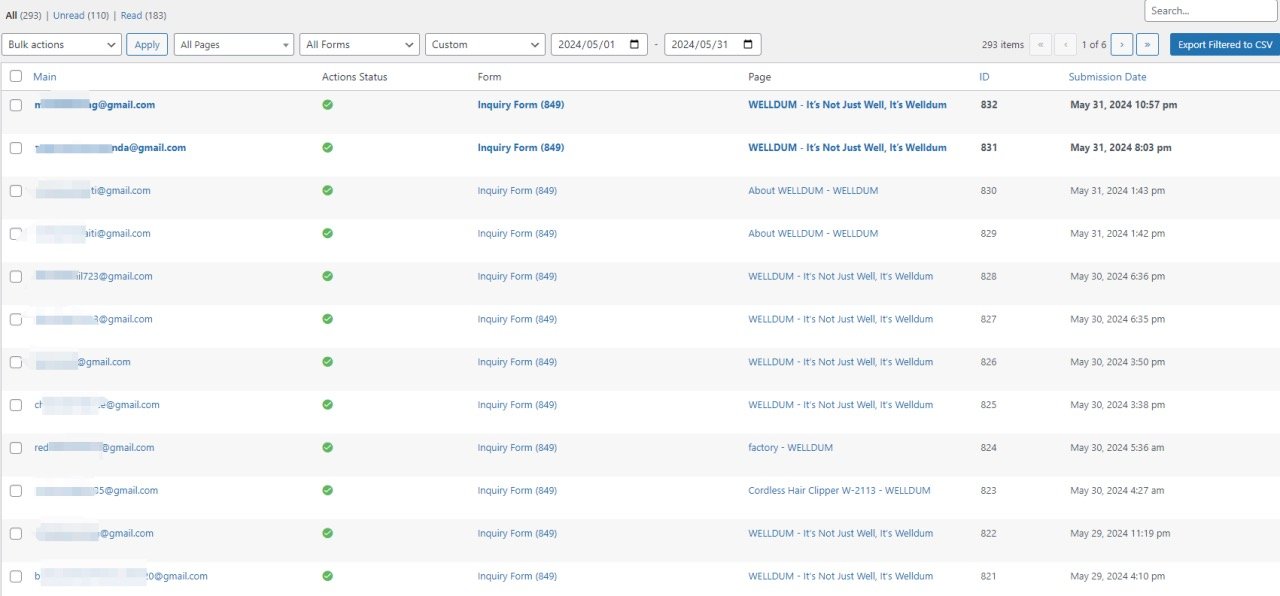The width and height of the screenshot is (1280, 596).
Task: Click the start date field 2024/05/01
Action: coord(599,45)
